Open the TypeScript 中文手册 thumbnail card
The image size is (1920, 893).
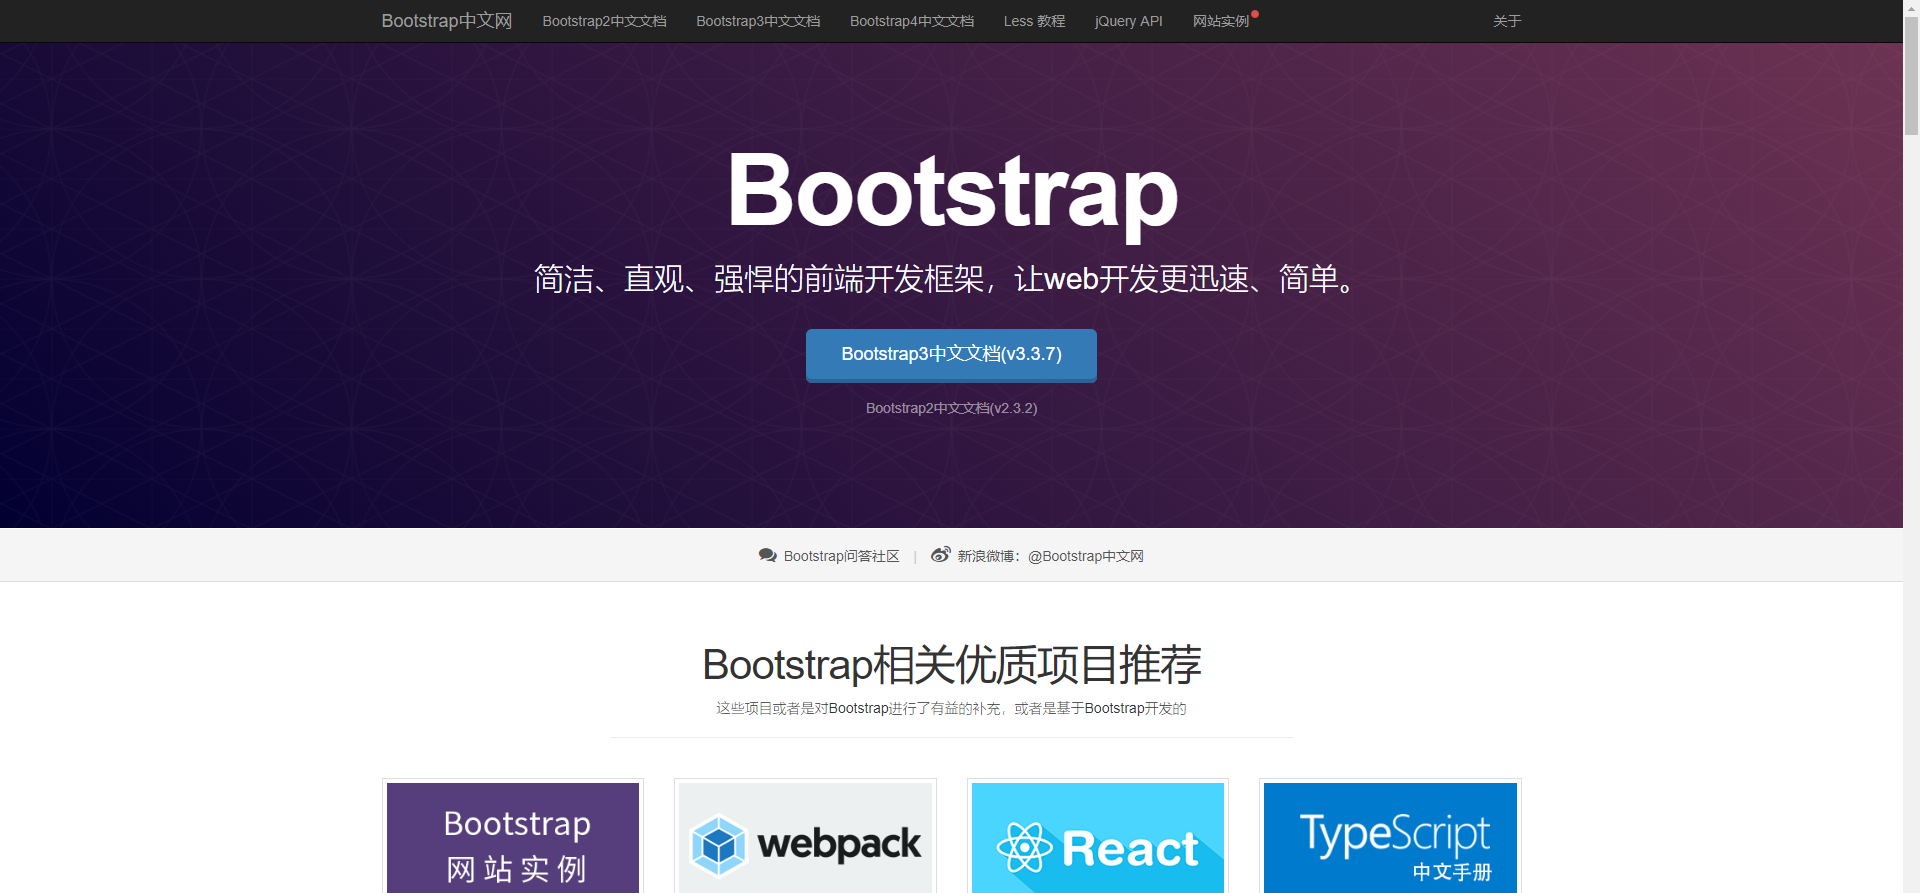point(1390,838)
